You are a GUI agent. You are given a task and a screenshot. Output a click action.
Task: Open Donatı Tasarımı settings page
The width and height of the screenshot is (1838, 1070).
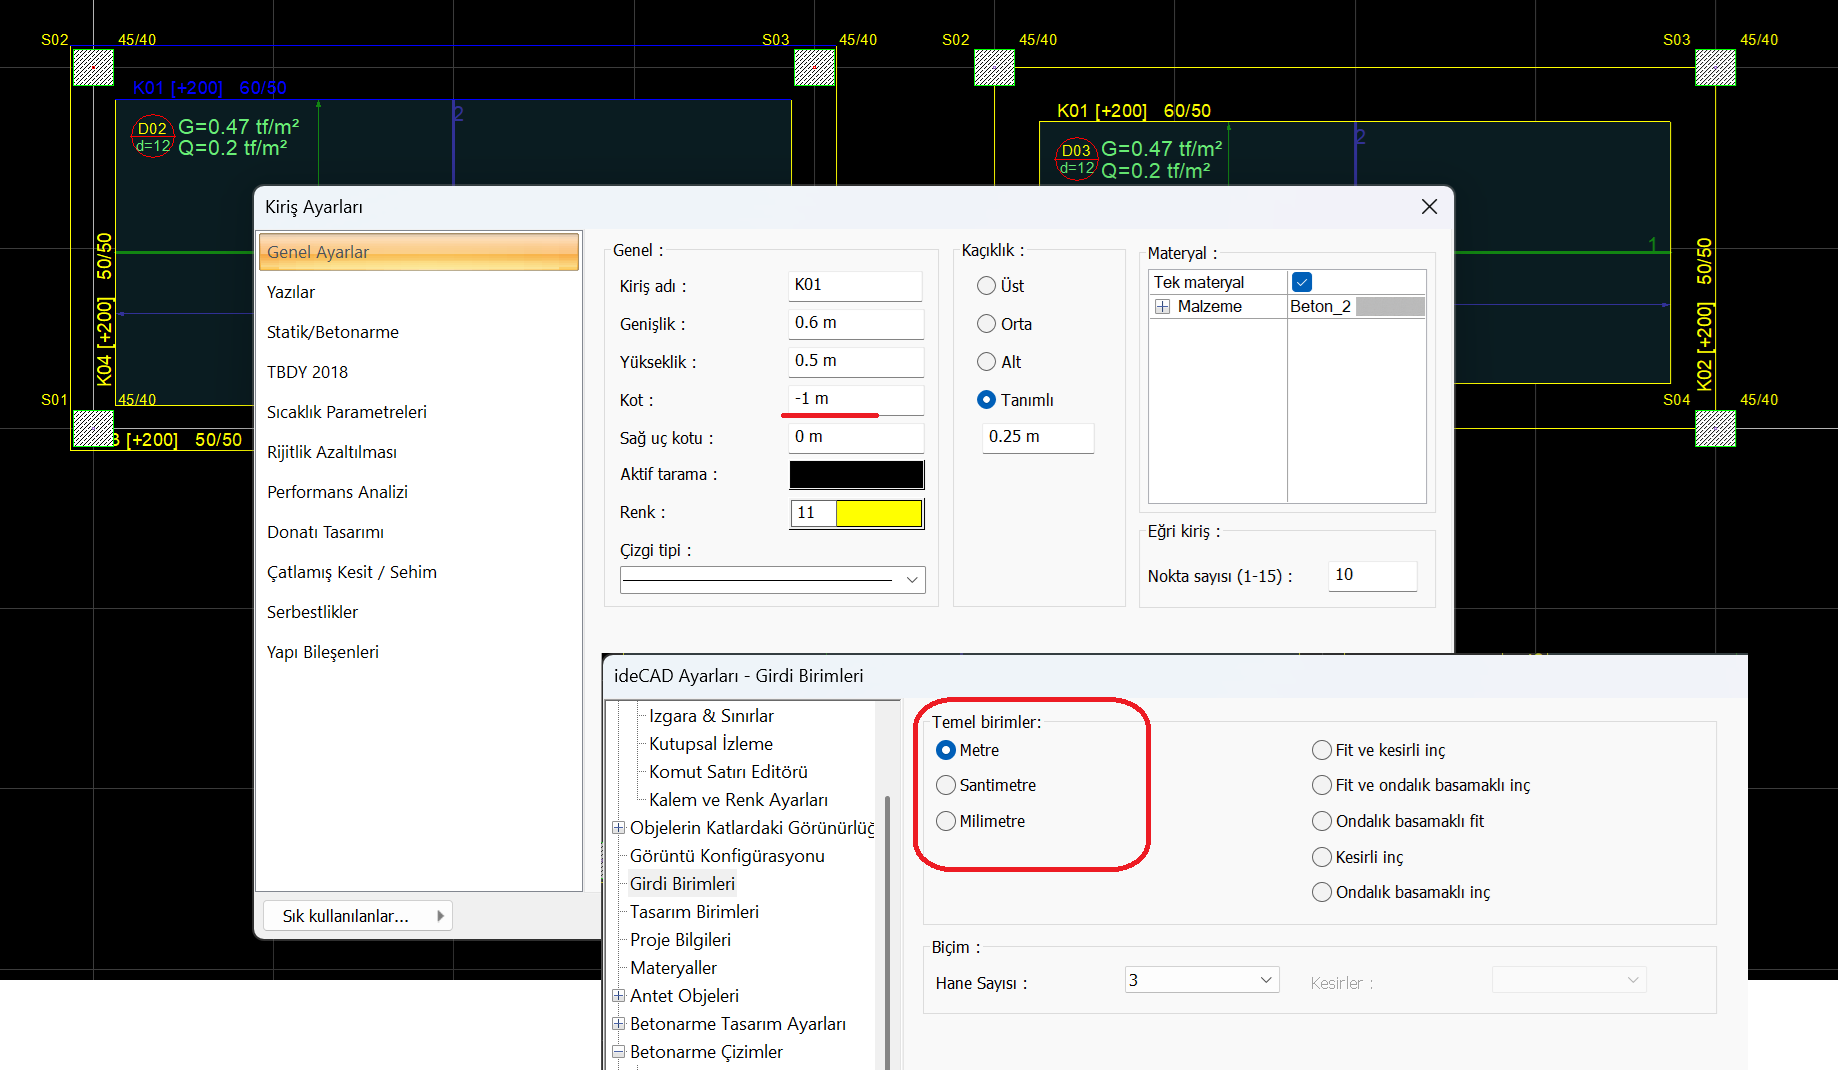[x=326, y=532]
